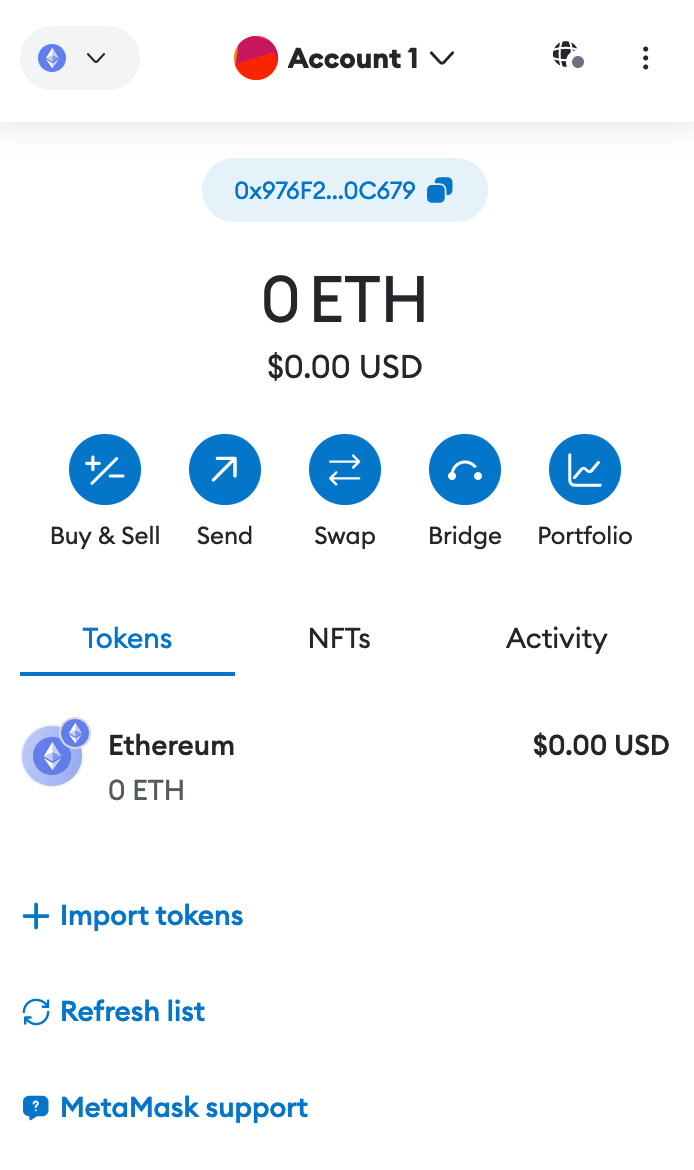Click the Bridge icon
The height and width of the screenshot is (1170, 694).
(x=465, y=469)
